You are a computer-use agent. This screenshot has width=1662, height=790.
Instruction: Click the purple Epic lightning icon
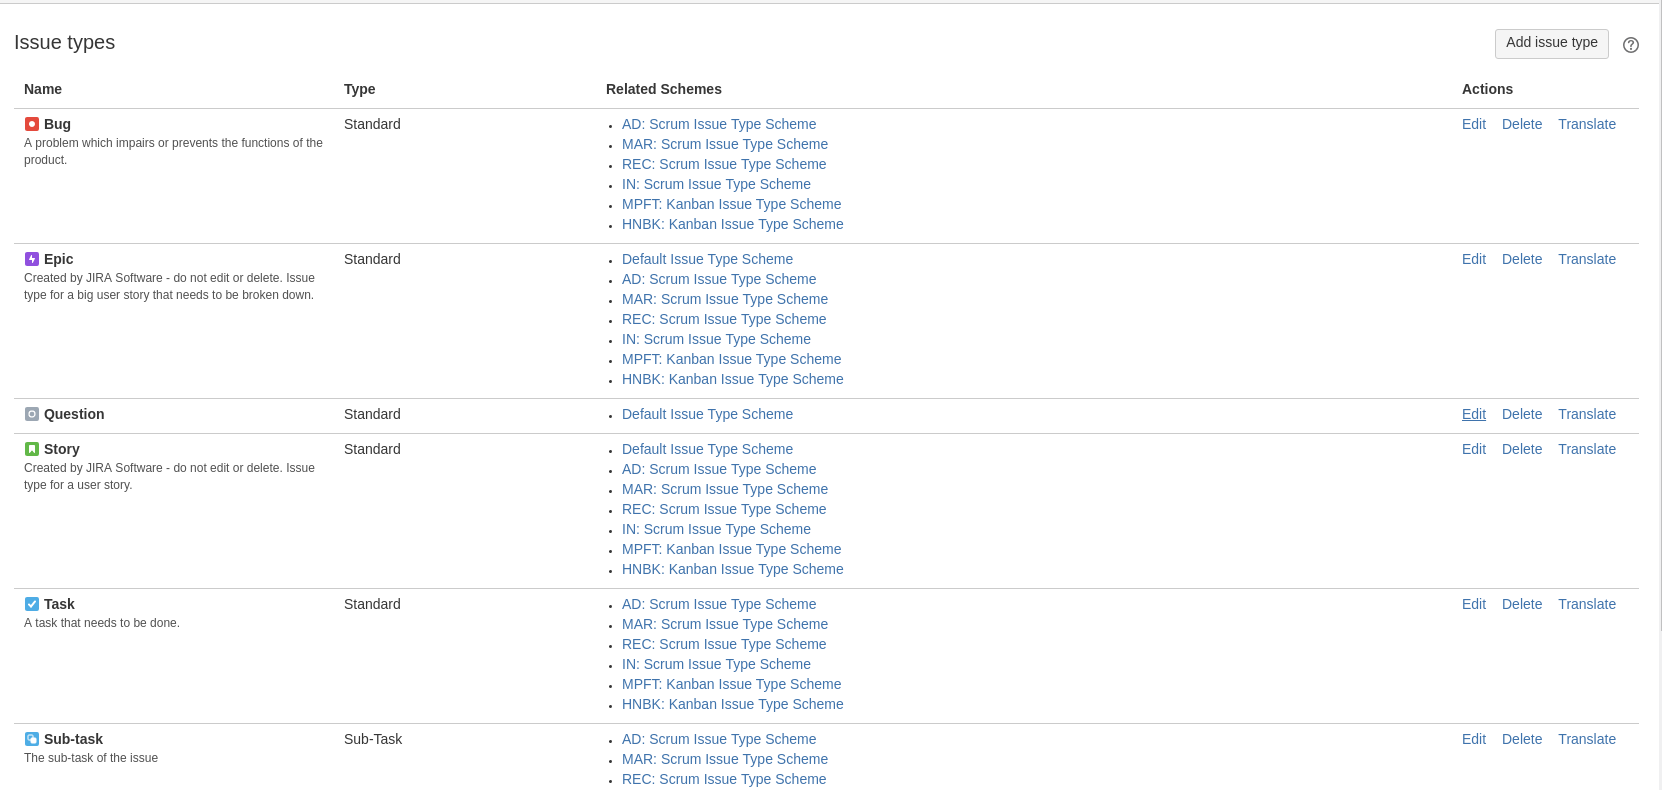click(32, 259)
